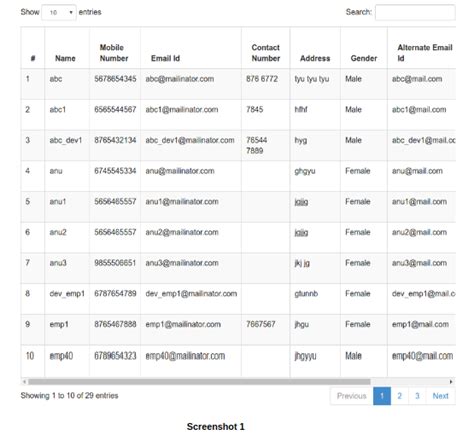Click contact number 7667567
474x435 pixels.
261,324
